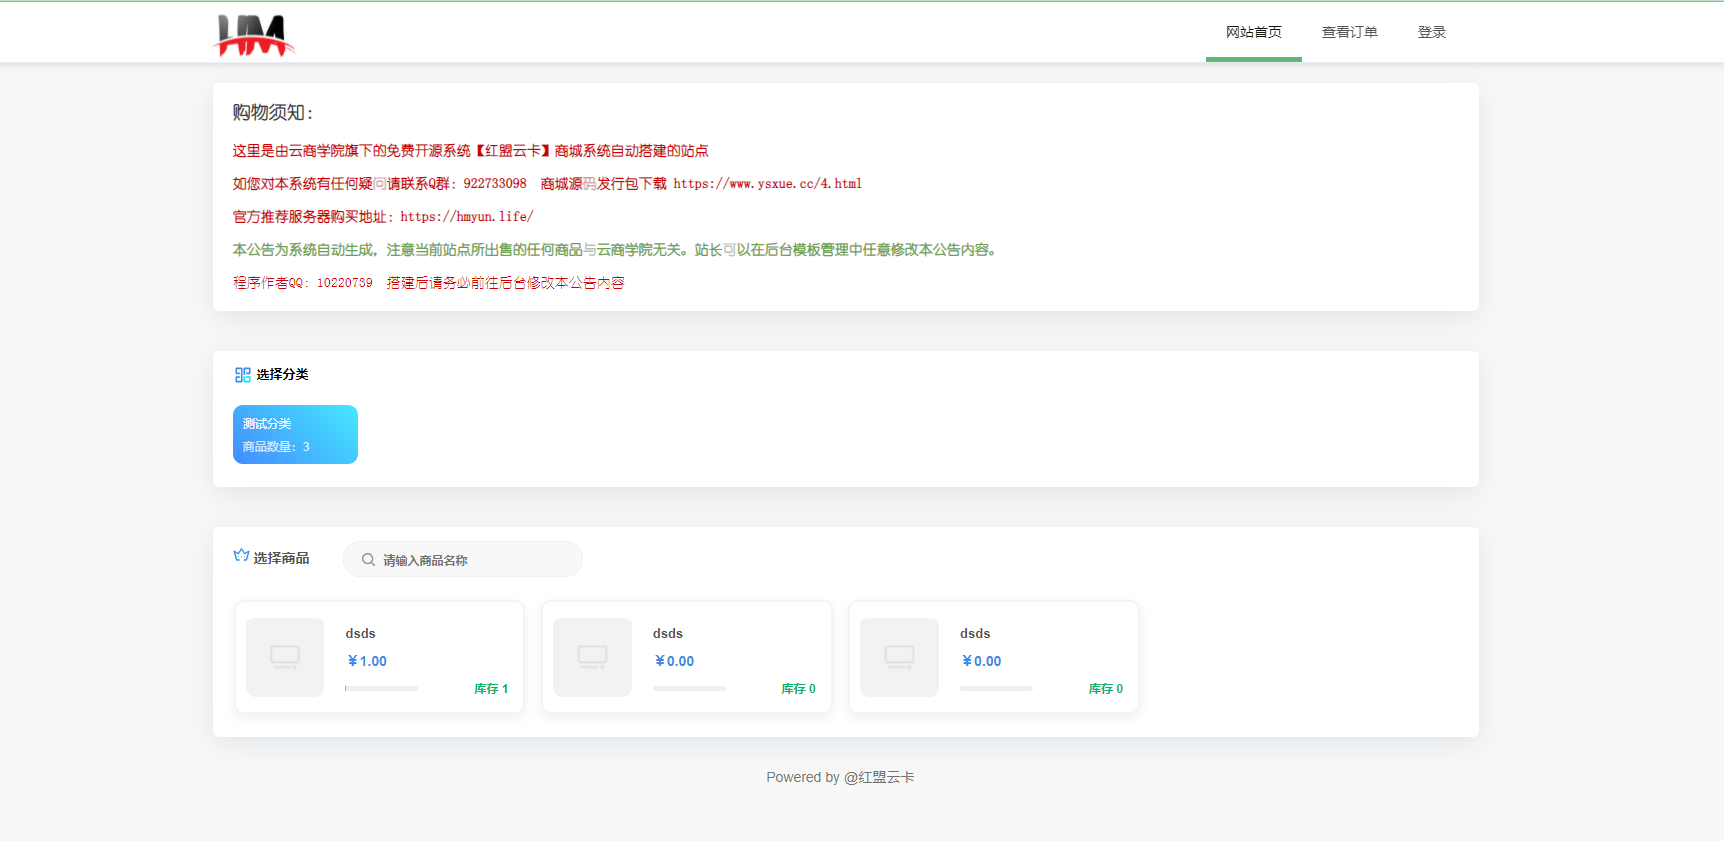Open the 网站首页 tab

point(1253,32)
